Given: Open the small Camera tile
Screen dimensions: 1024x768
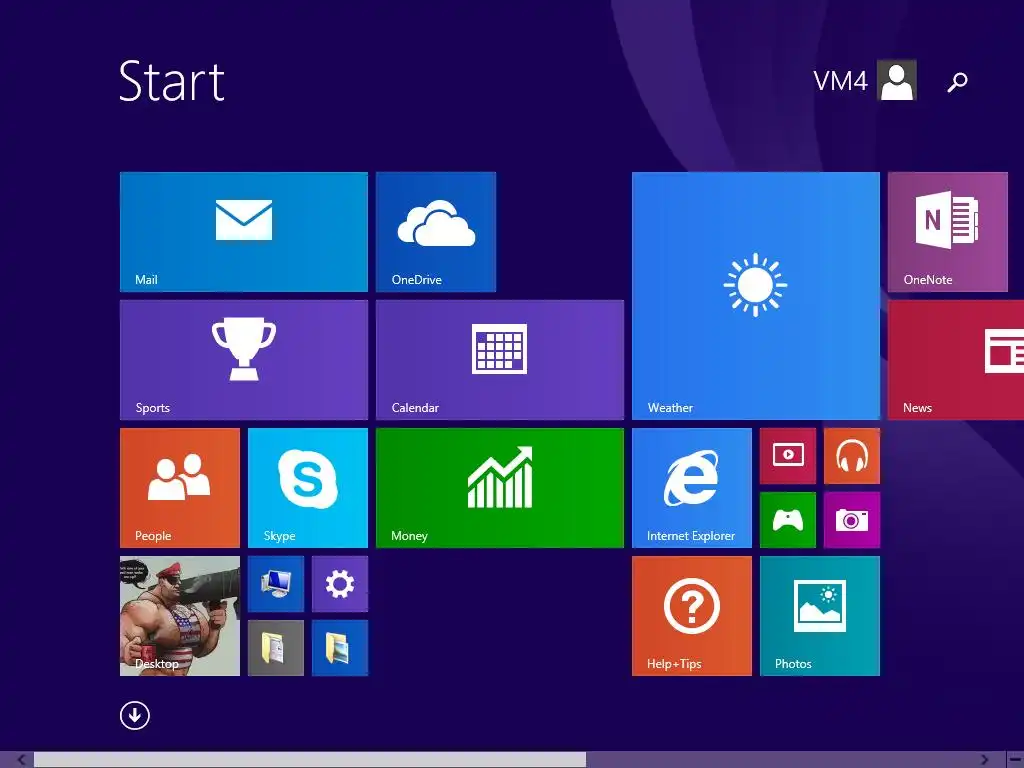Looking at the screenshot, I should (x=852, y=520).
